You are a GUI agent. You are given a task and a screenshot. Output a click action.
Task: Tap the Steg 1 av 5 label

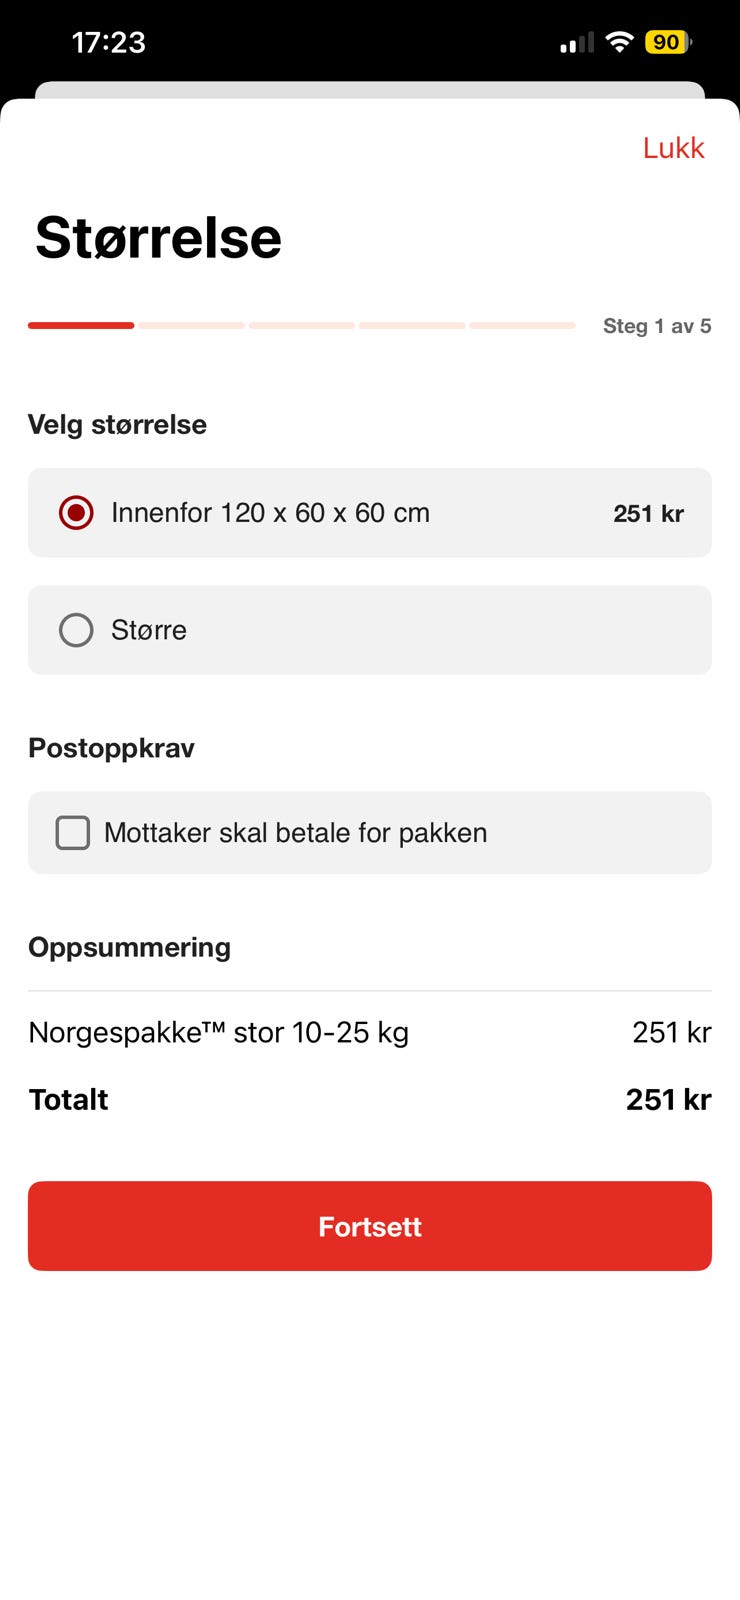pyautogui.click(x=657, y=326)
